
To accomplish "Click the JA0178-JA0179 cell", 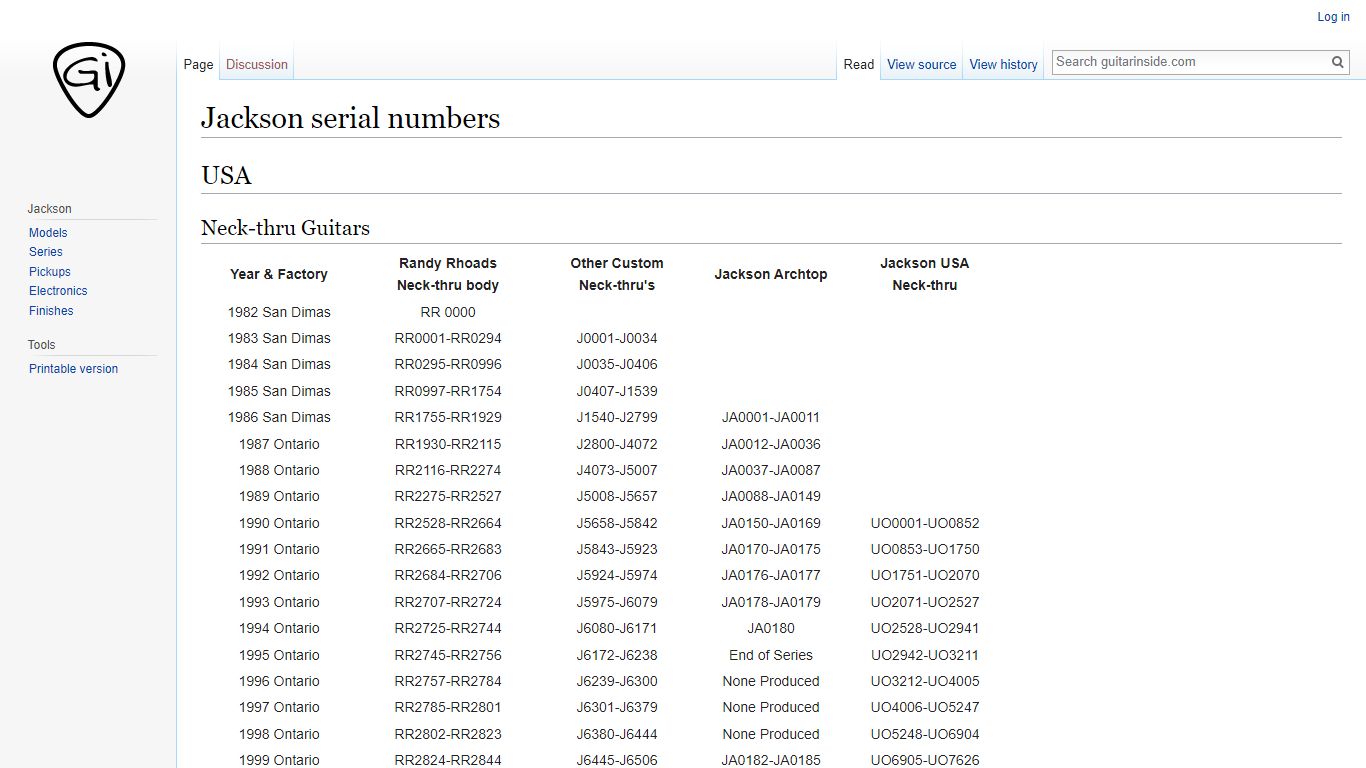I will click(771, 602).
